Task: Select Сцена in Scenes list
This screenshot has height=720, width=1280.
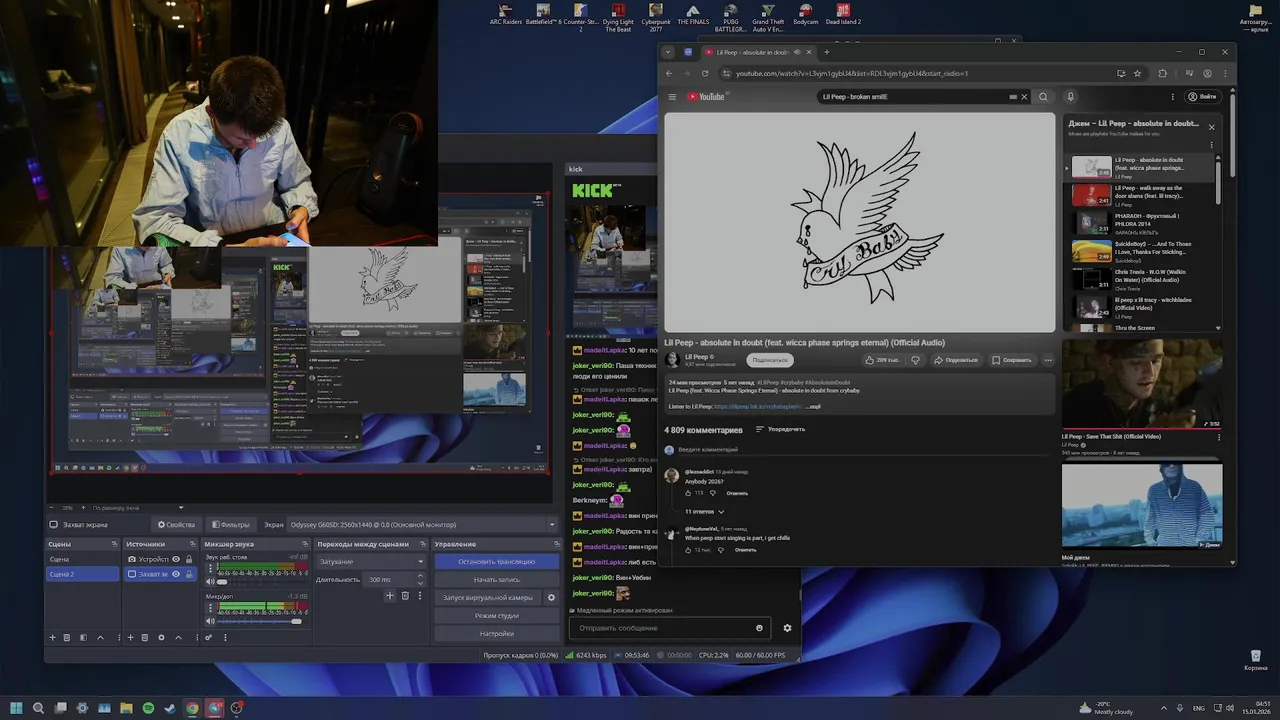Action: (x=82, y=559)
